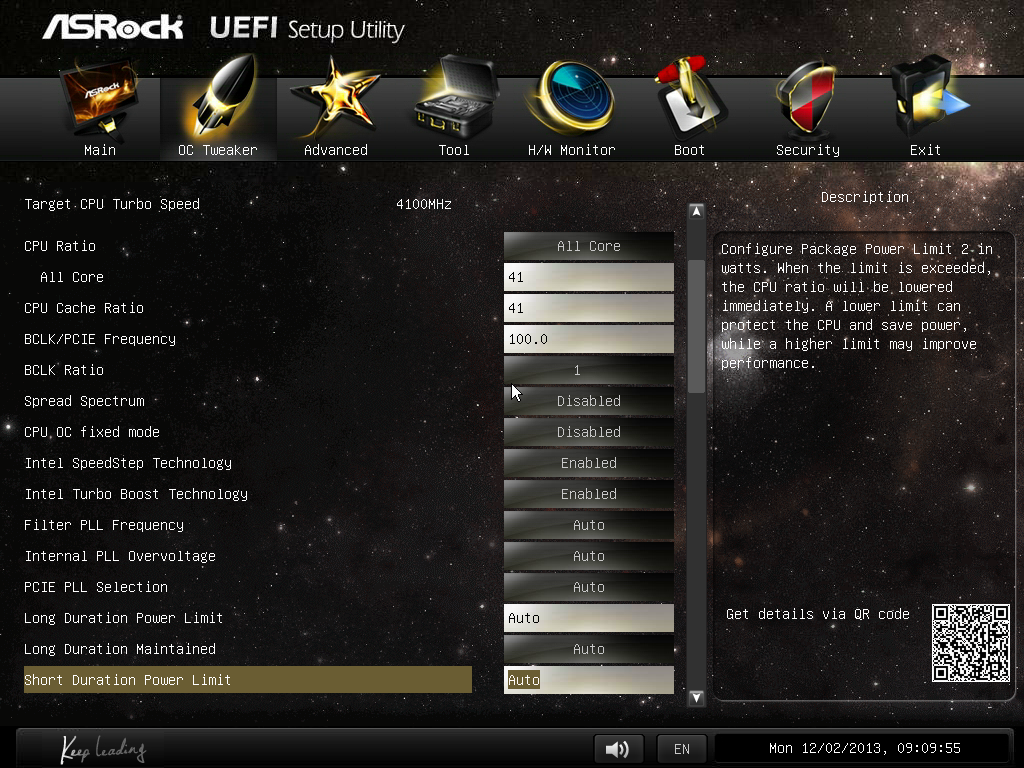This screenshot has height=768, width=1024.
Task: Select the Boot joystick icon
Action: [x=689, y=100]
